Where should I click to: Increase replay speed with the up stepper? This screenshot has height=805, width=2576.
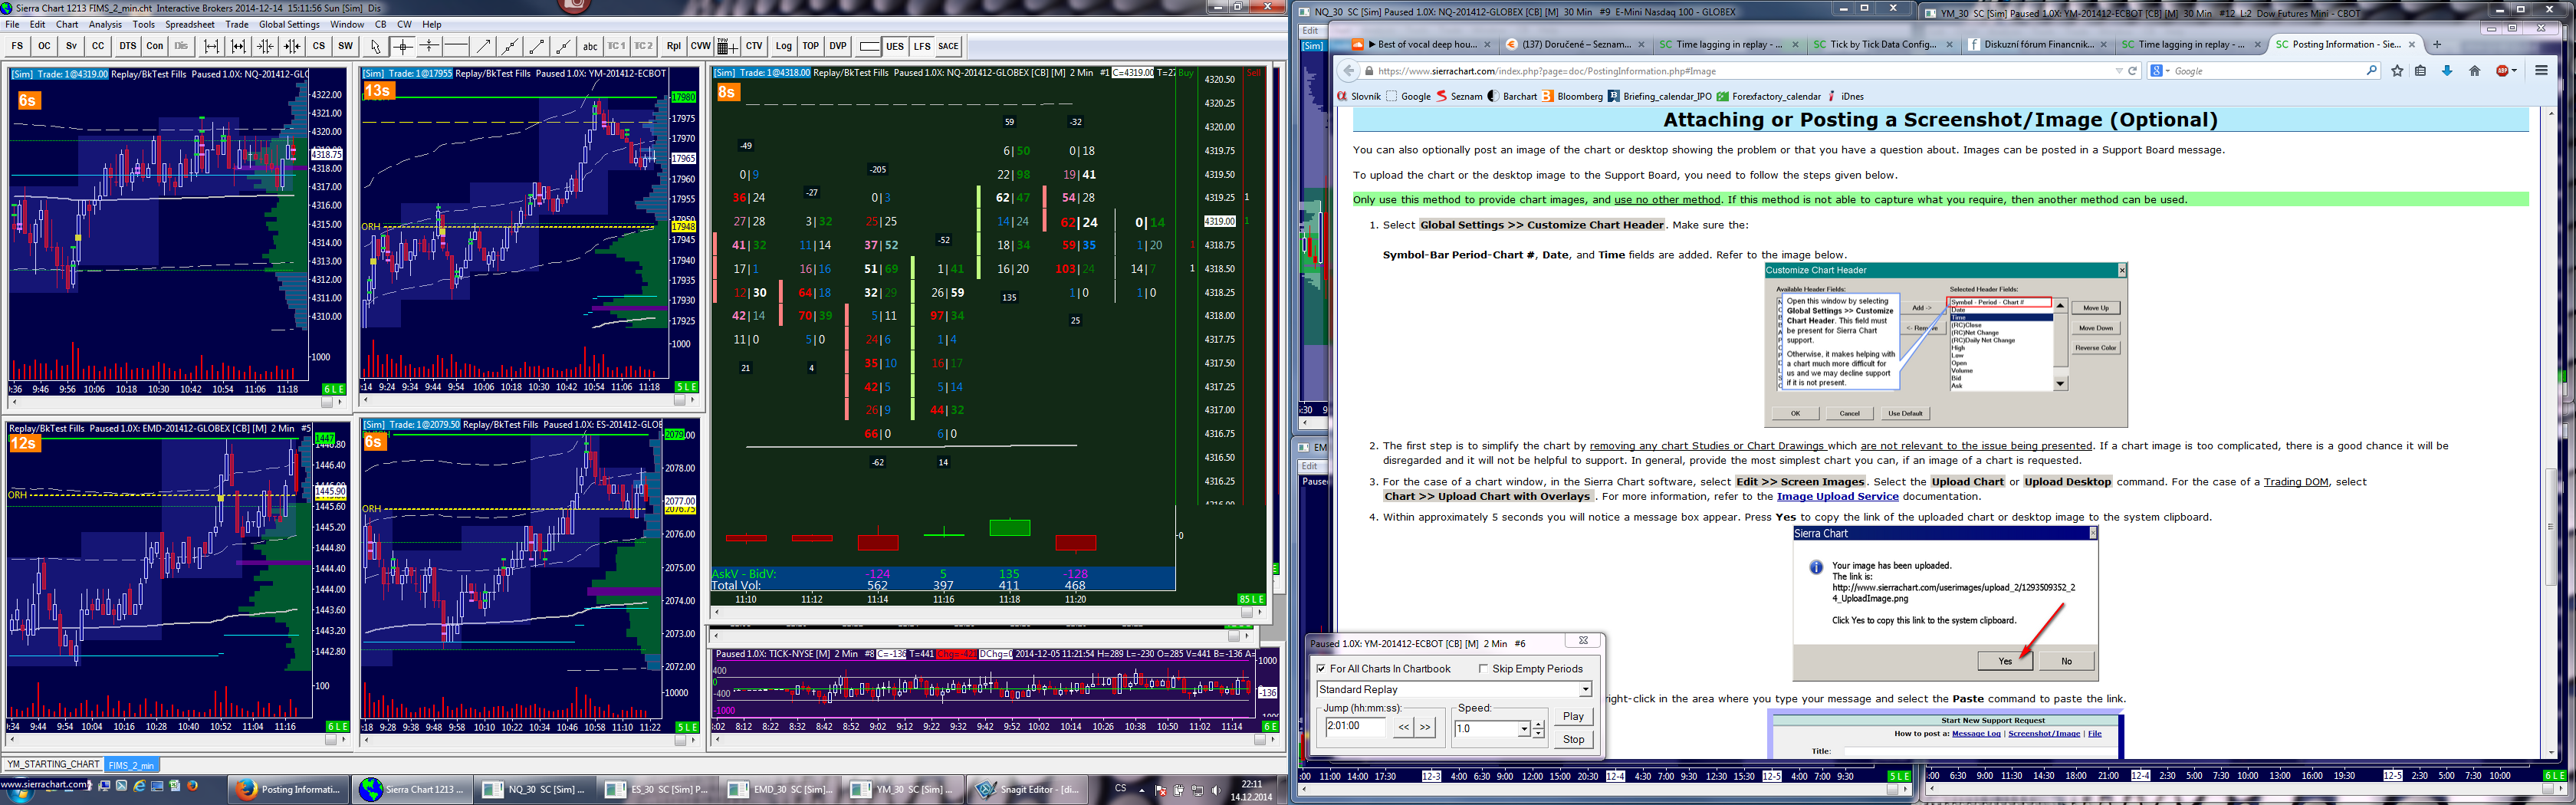[1538, 724]
